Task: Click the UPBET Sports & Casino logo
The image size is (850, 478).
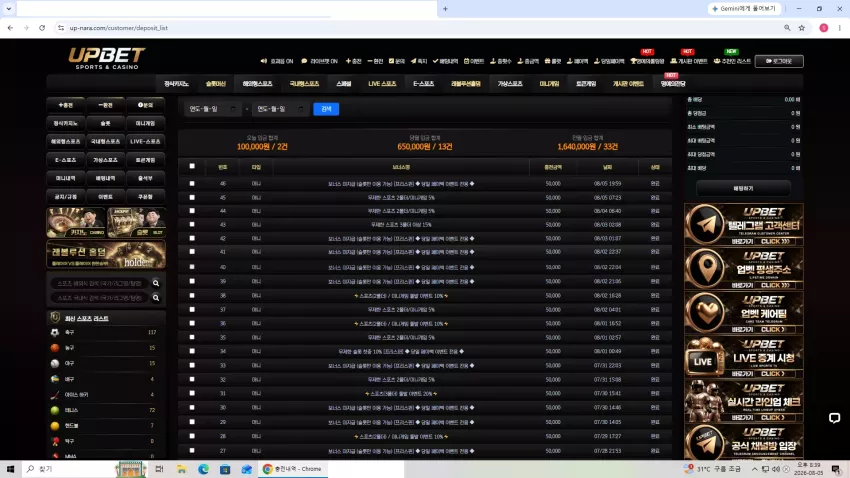Action: (x=107, y=59)
